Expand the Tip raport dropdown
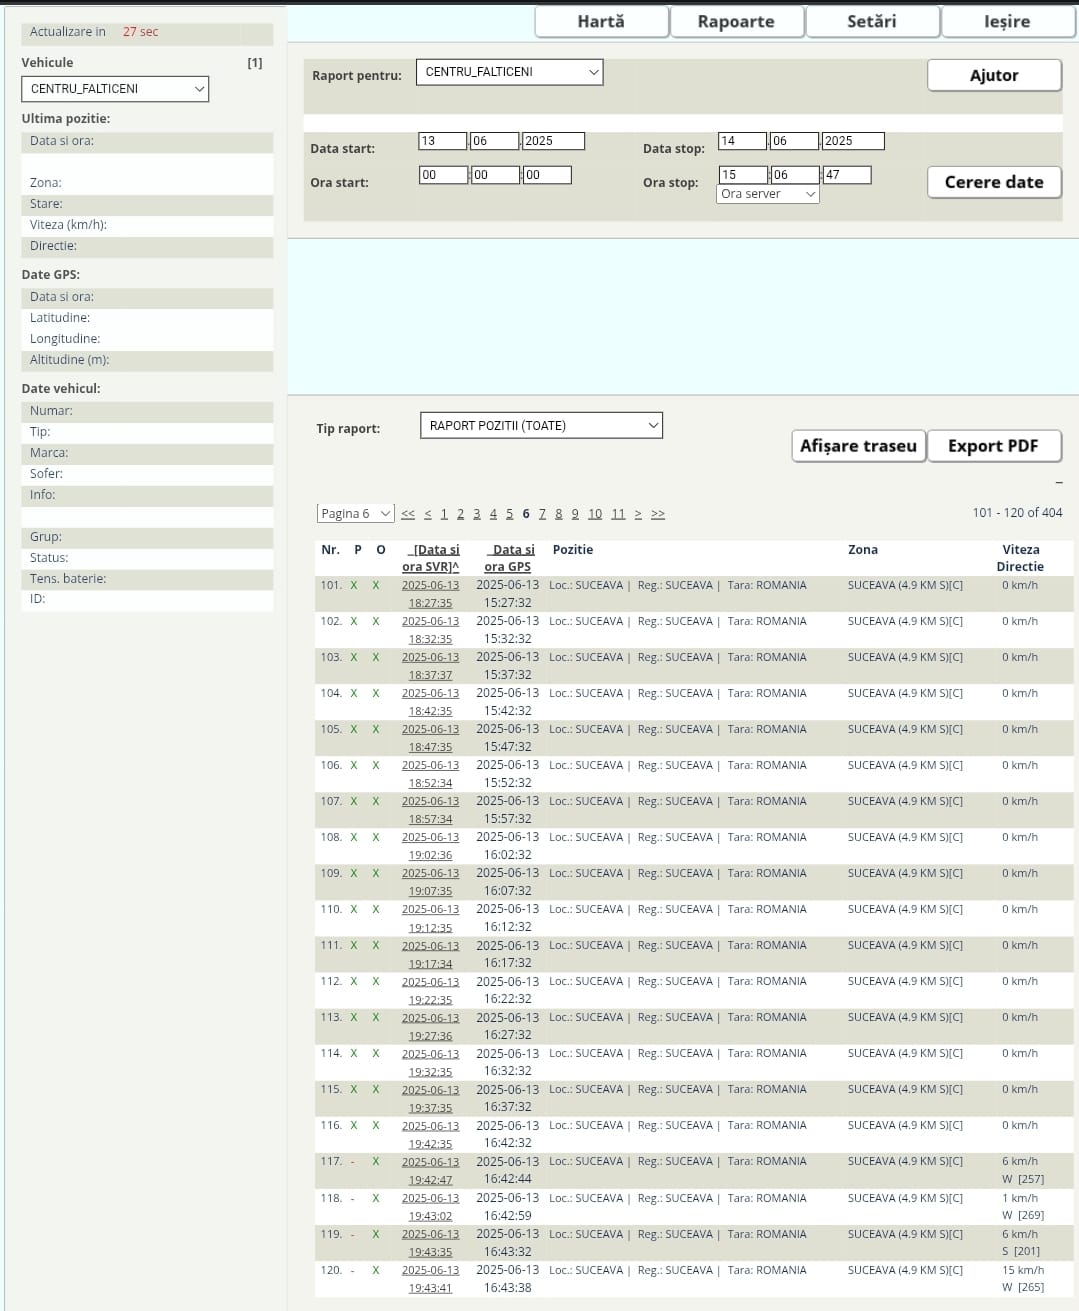Viewport: 1079px width, 1311px height. click(x=541, y=426)
